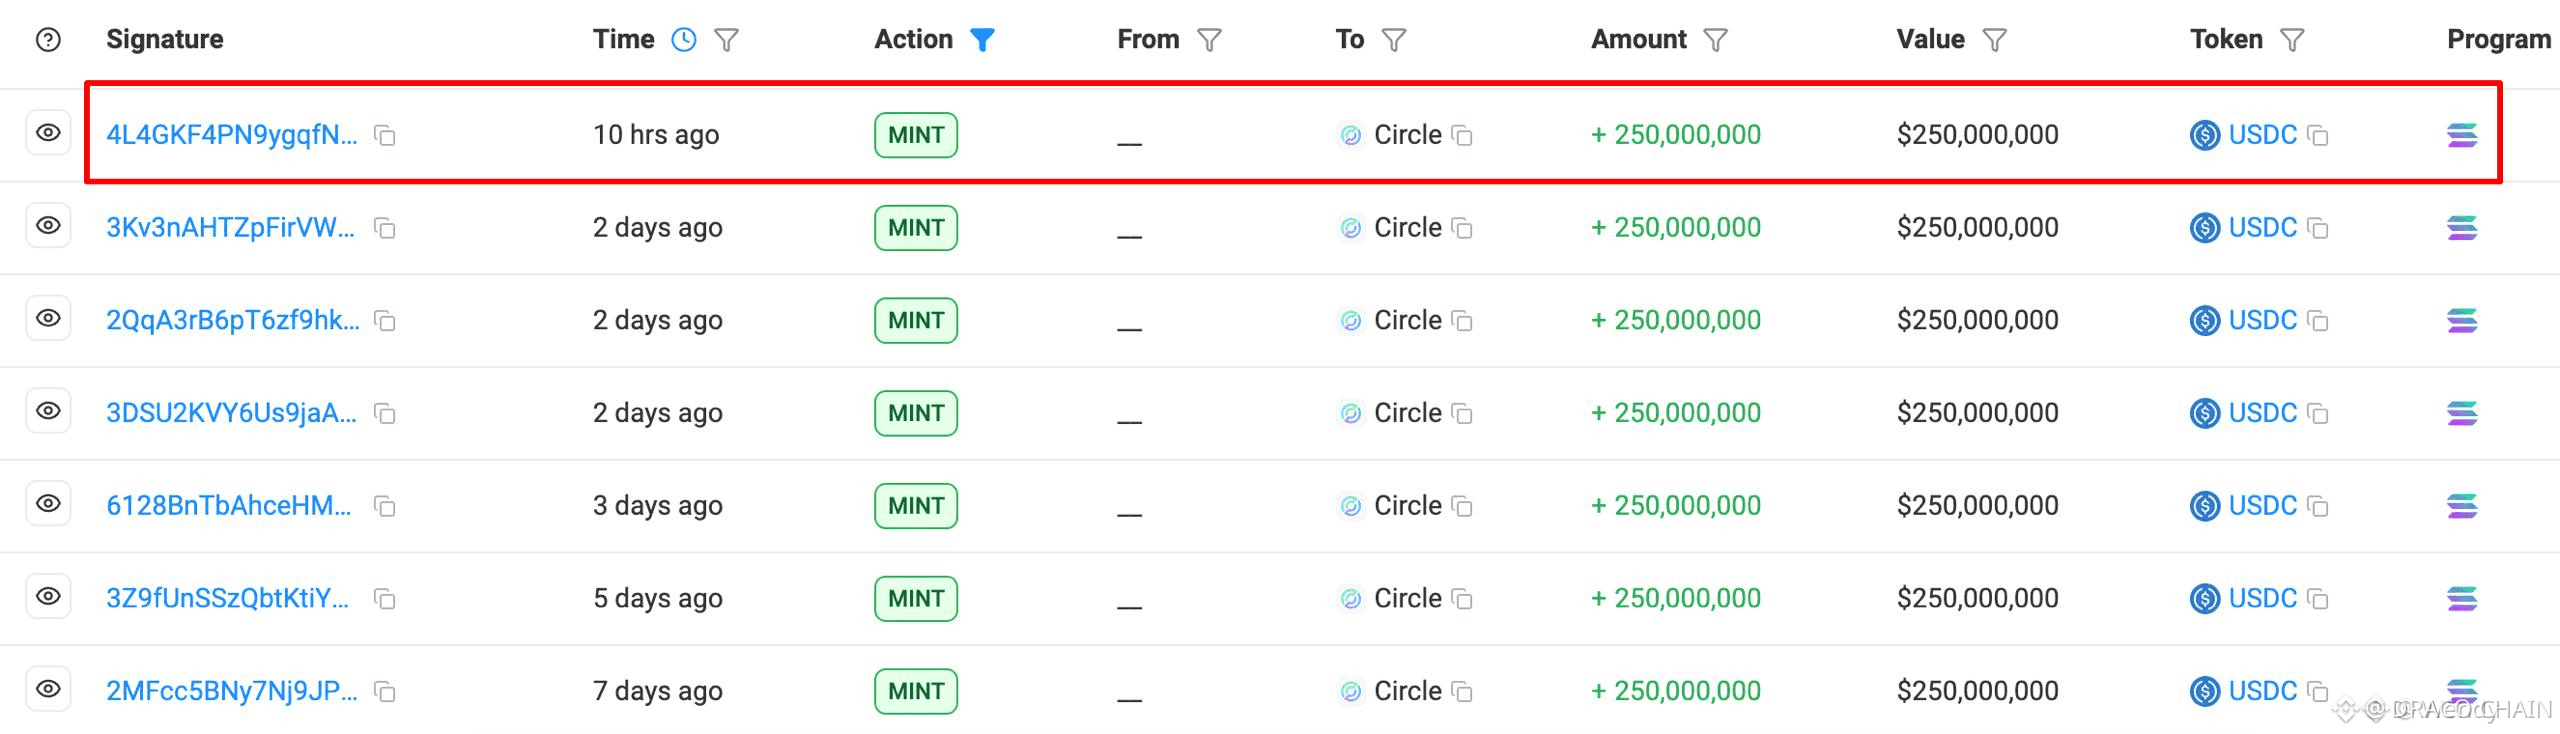Click Solana program icon in 3 days row
Viewport: 2560px width, 734px height.
[2462, 506]
